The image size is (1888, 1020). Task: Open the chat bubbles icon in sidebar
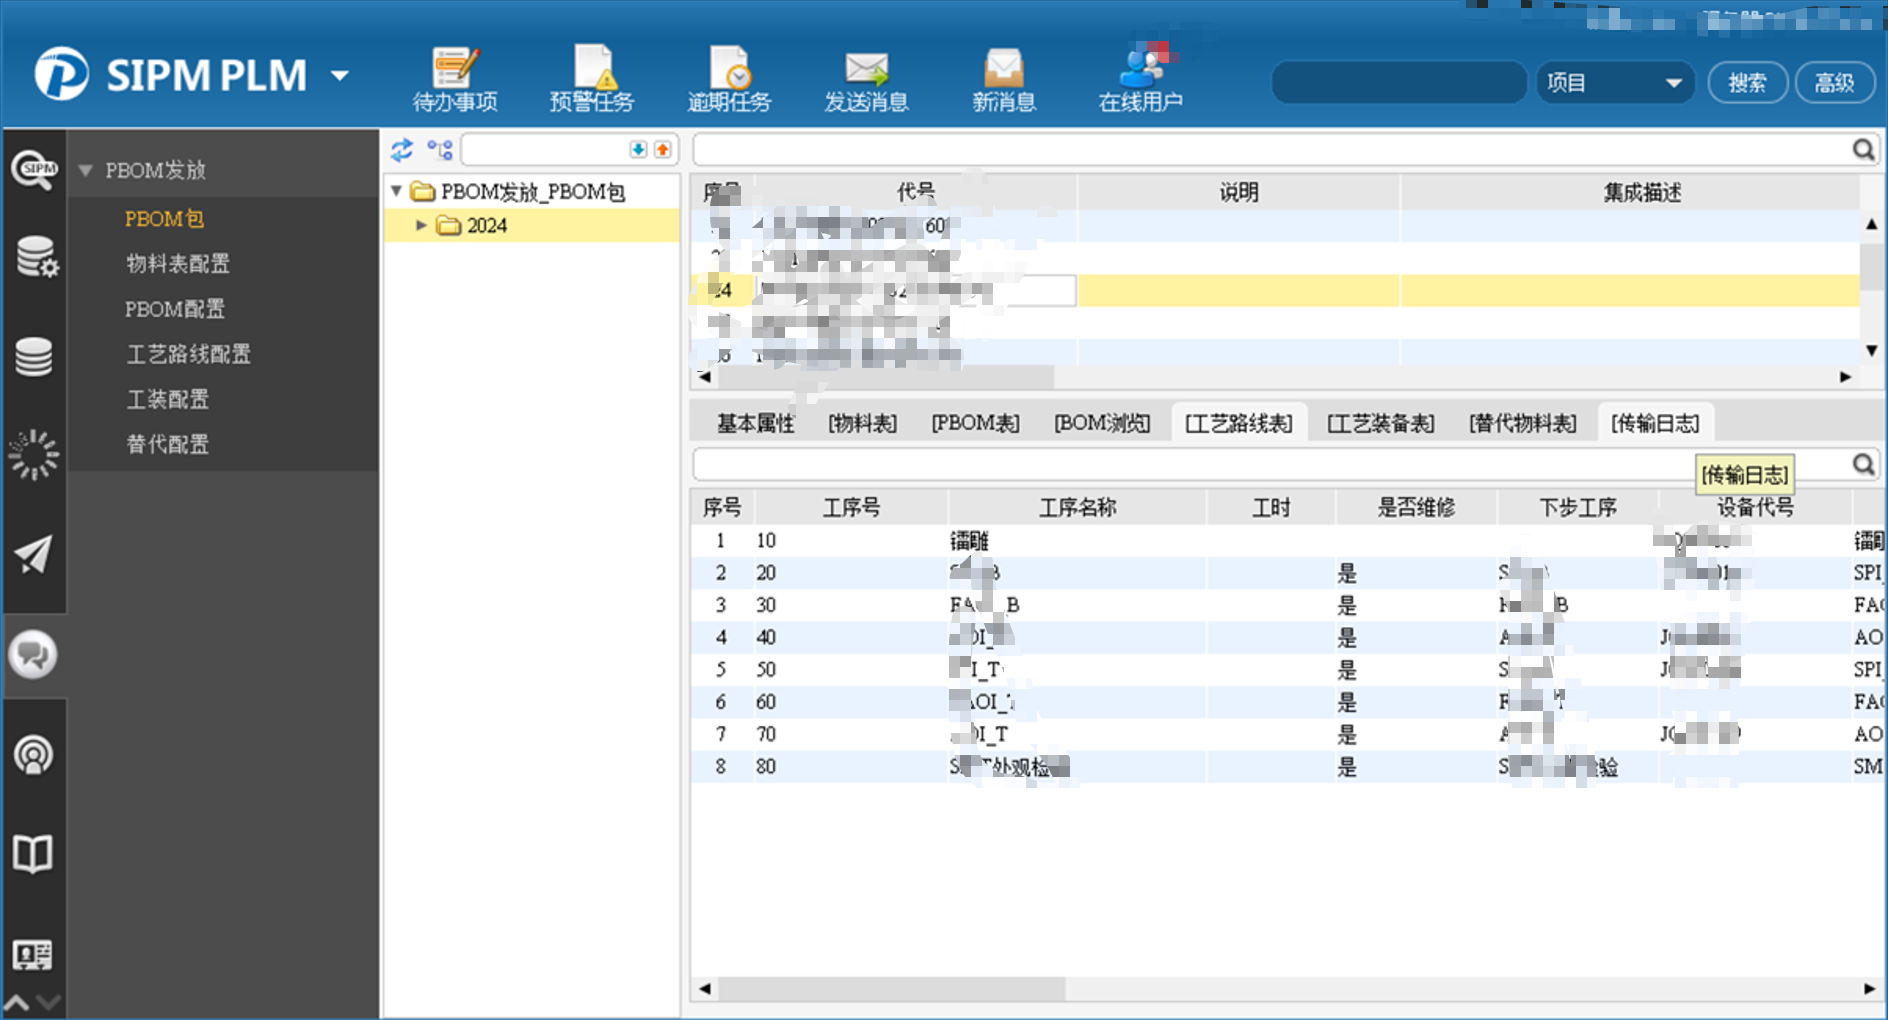click(x=33, y=655)
